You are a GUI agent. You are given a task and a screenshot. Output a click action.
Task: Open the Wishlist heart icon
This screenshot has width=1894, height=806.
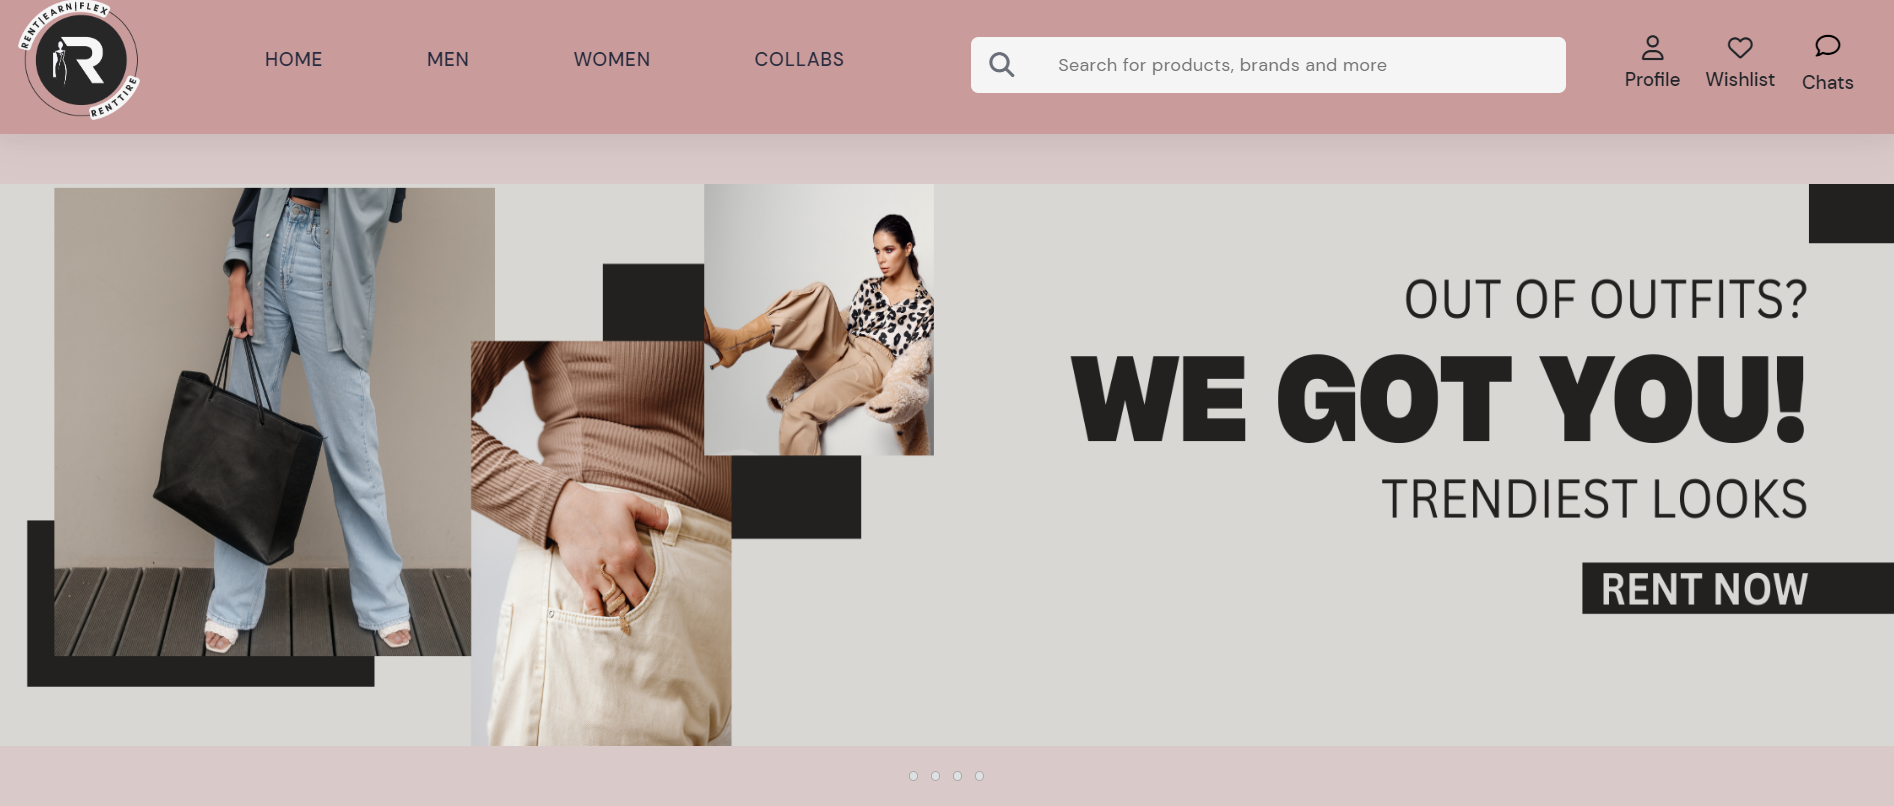pos(1740,47)
